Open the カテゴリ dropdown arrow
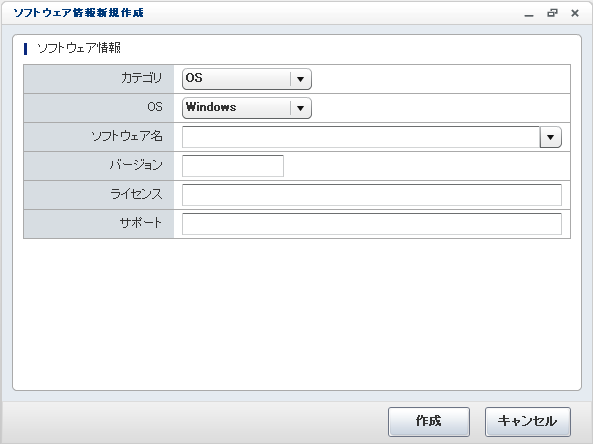This screenshot has width=593, height=444. click(301, 79)
